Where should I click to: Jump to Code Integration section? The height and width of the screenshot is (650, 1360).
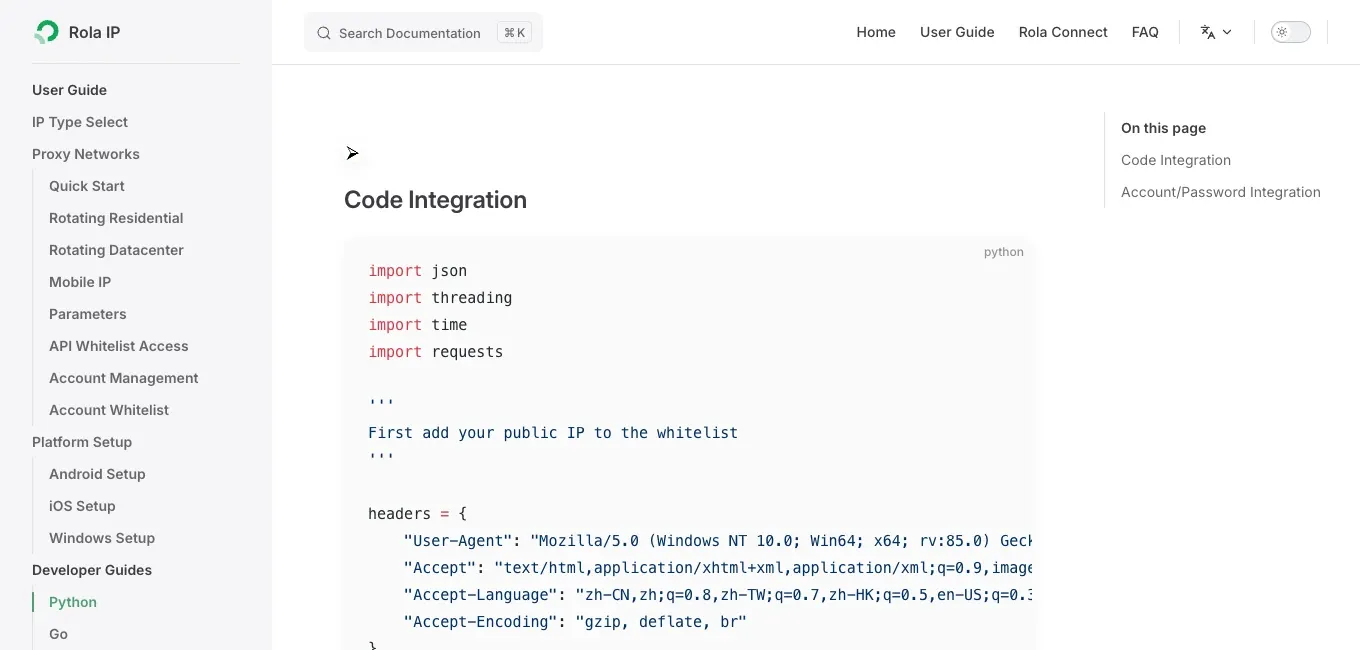click(x=1176, y=160)
